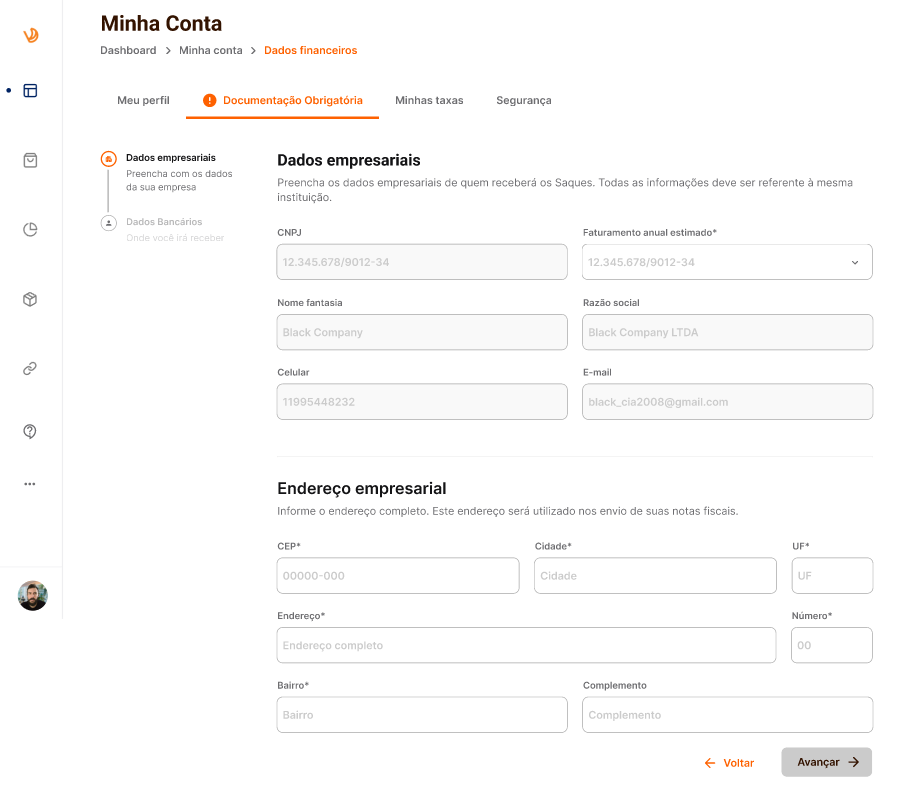Focus the Bairro input field
904x785 pixels.
[x=422, y=715]
